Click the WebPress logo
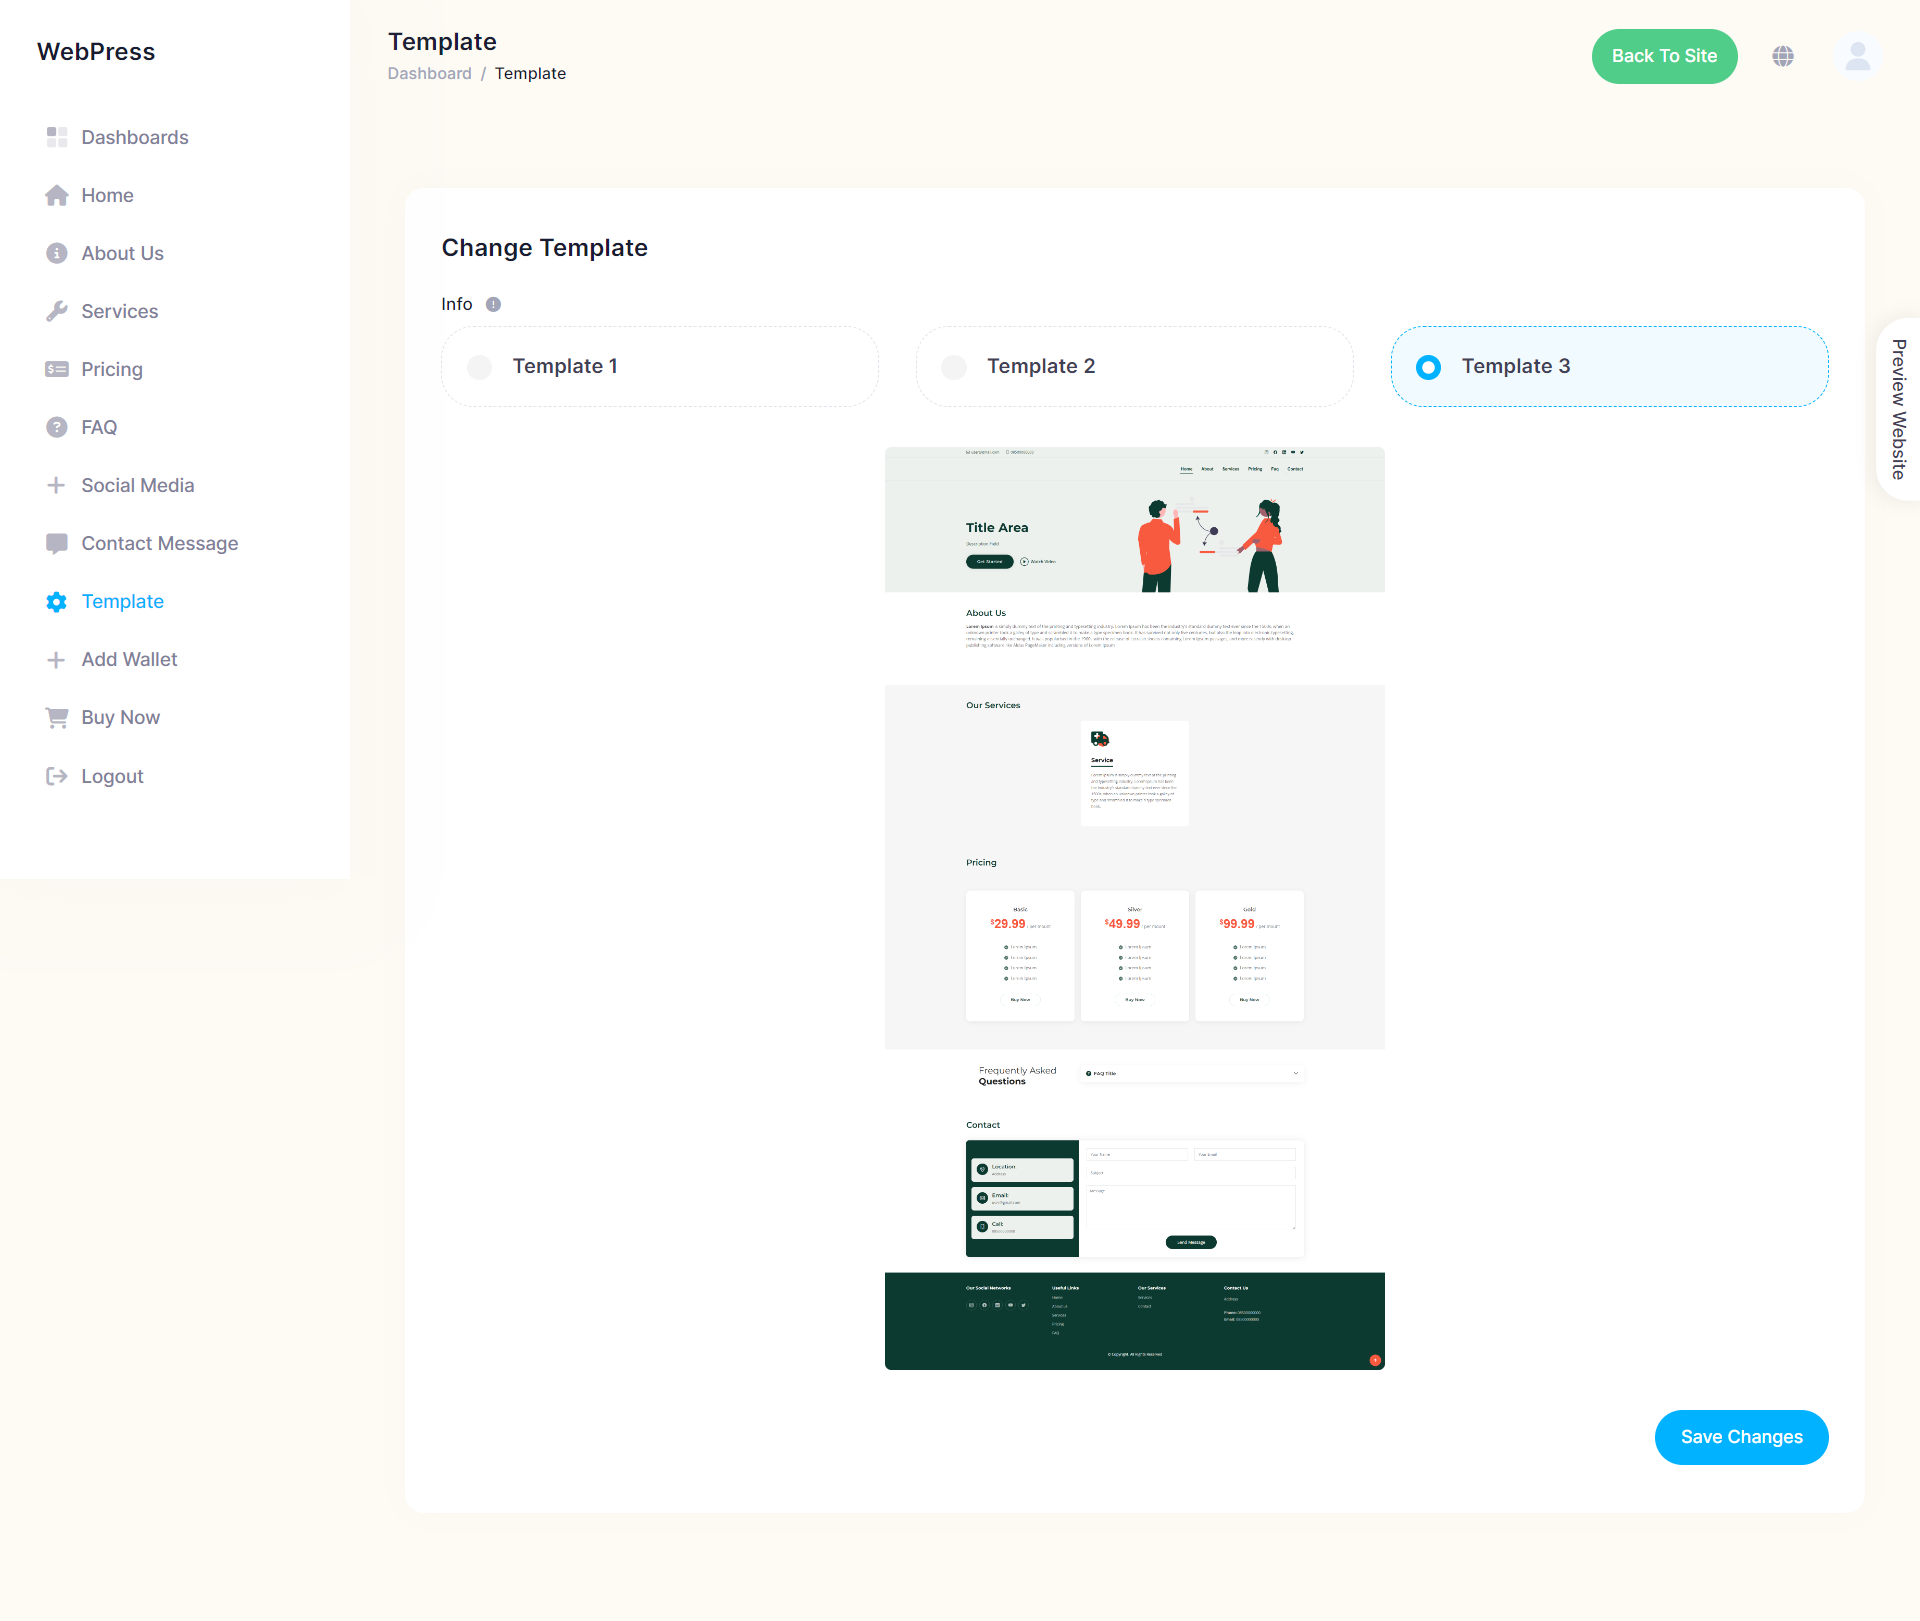1920x1621 pixels. coord(96,52)
